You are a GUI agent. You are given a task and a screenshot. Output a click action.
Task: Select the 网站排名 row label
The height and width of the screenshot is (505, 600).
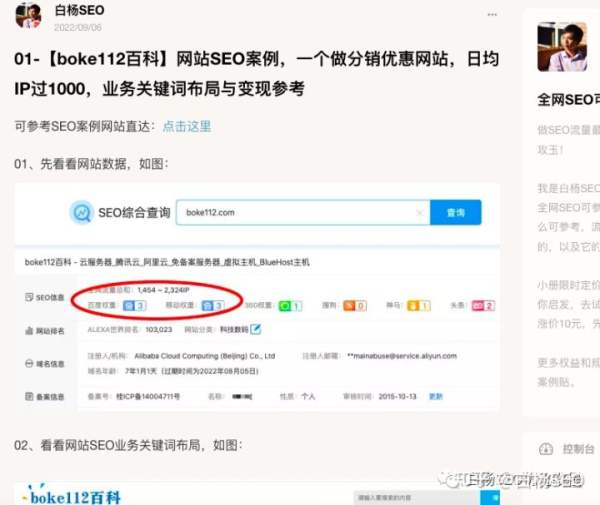[x=45, y=331]
